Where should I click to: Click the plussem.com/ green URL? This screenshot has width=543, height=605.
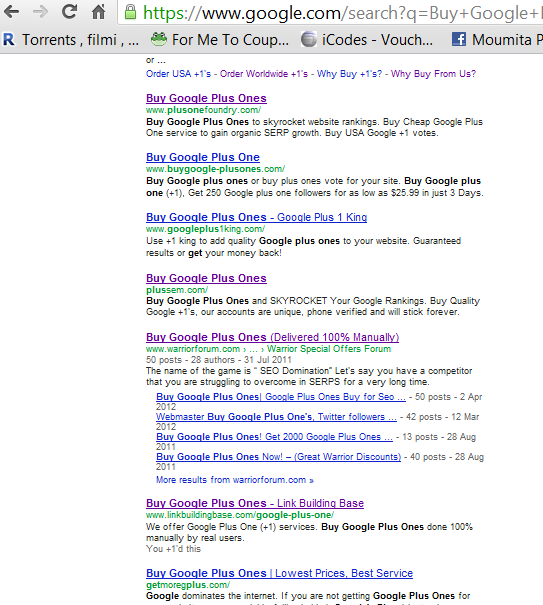pos(177,290)
